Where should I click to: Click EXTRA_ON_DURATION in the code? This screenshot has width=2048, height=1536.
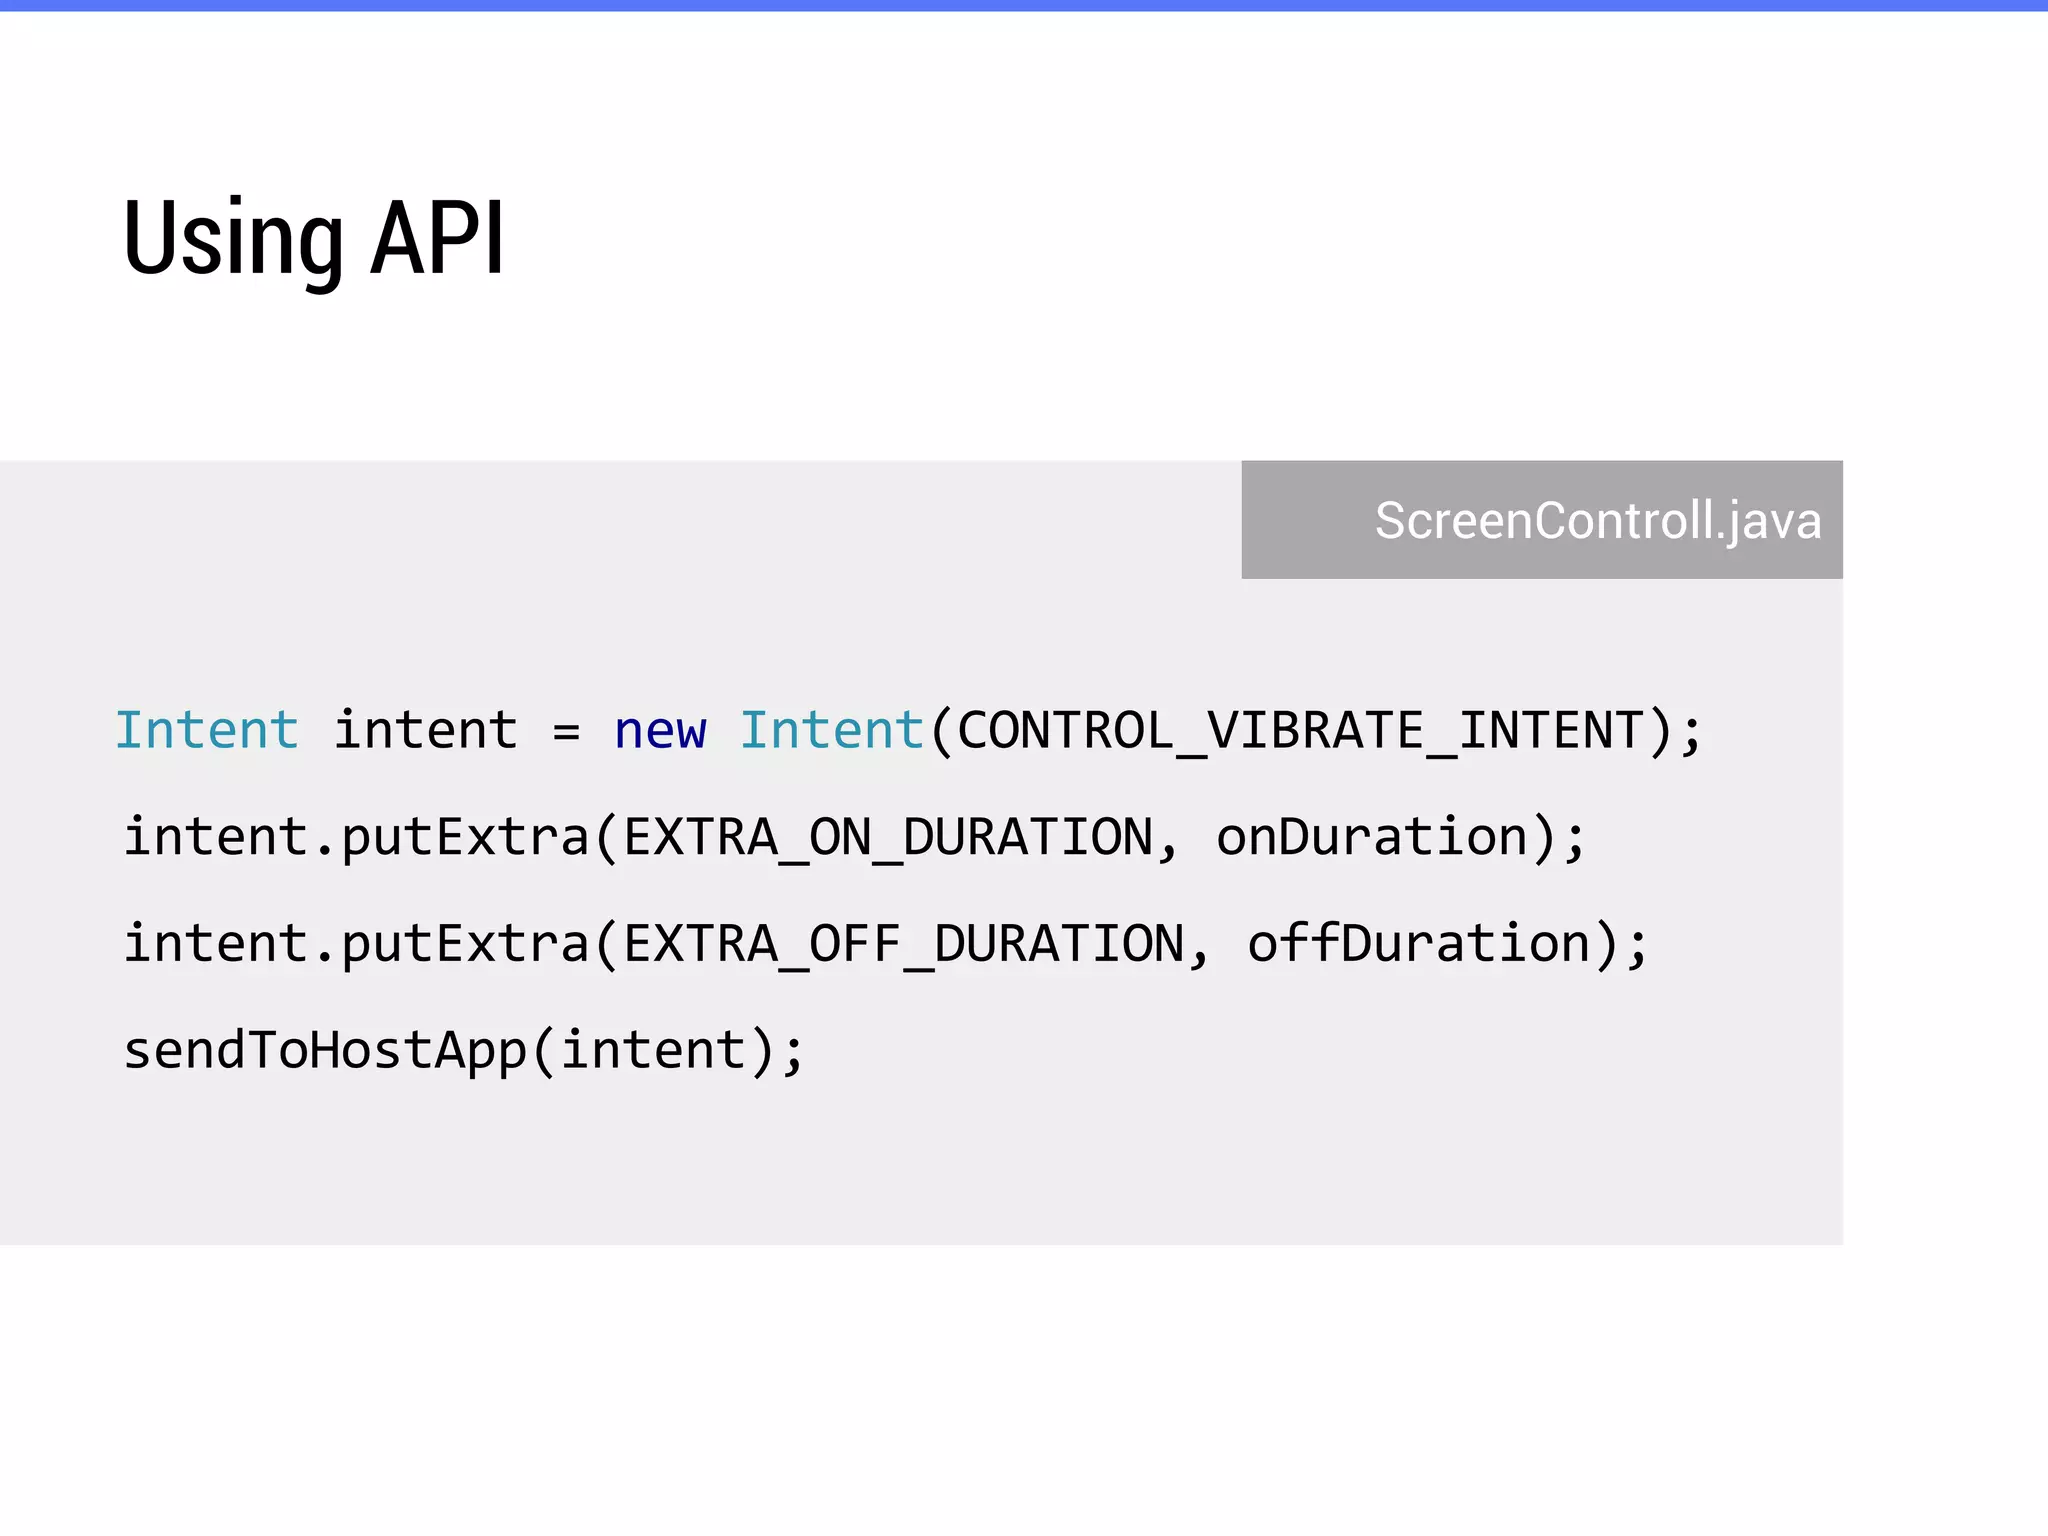[888, 838]
